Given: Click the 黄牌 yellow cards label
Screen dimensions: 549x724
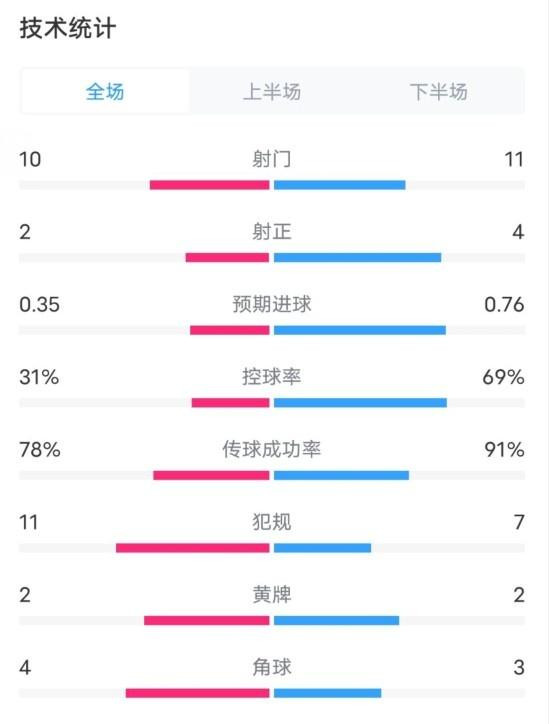Looking at the screenshot, I should point(272,595).
